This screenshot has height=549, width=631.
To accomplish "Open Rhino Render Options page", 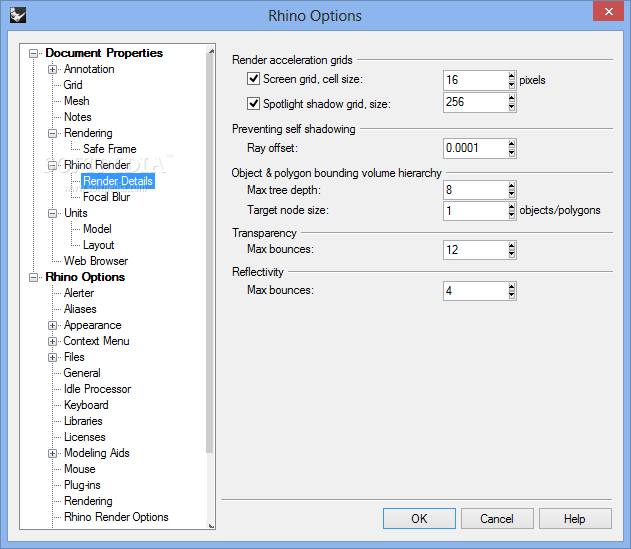I will click(x=116, y=517).
